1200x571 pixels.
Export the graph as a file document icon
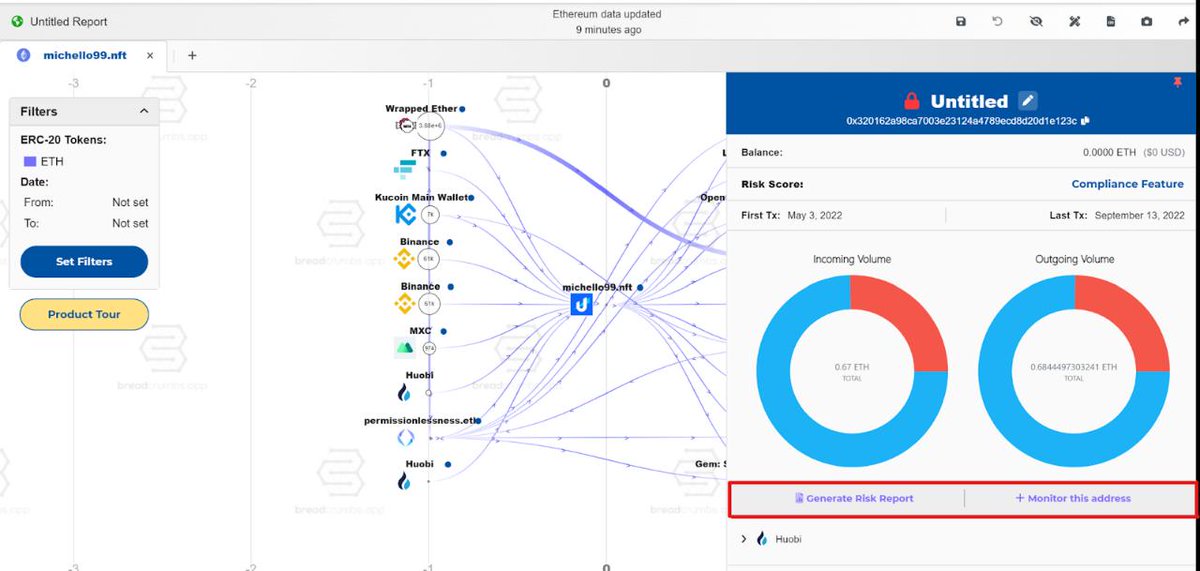click(x=1110, y=21)
